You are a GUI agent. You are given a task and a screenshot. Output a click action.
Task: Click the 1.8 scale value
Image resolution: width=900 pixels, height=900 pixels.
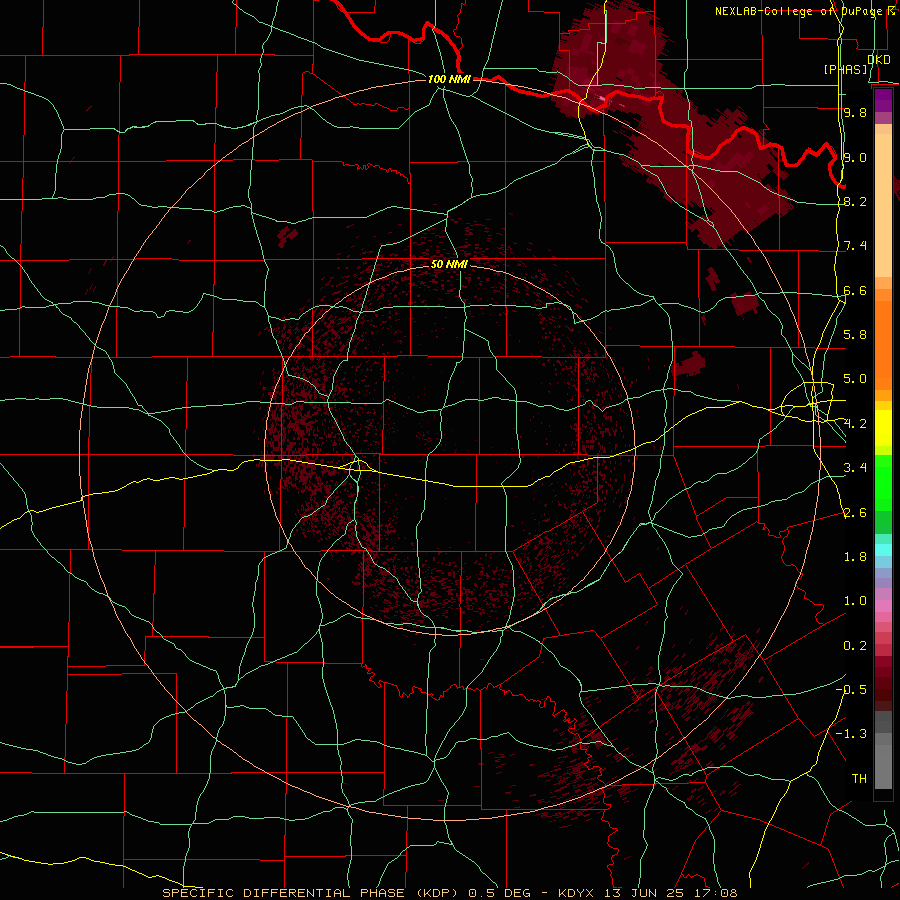[x=855, y=557]
